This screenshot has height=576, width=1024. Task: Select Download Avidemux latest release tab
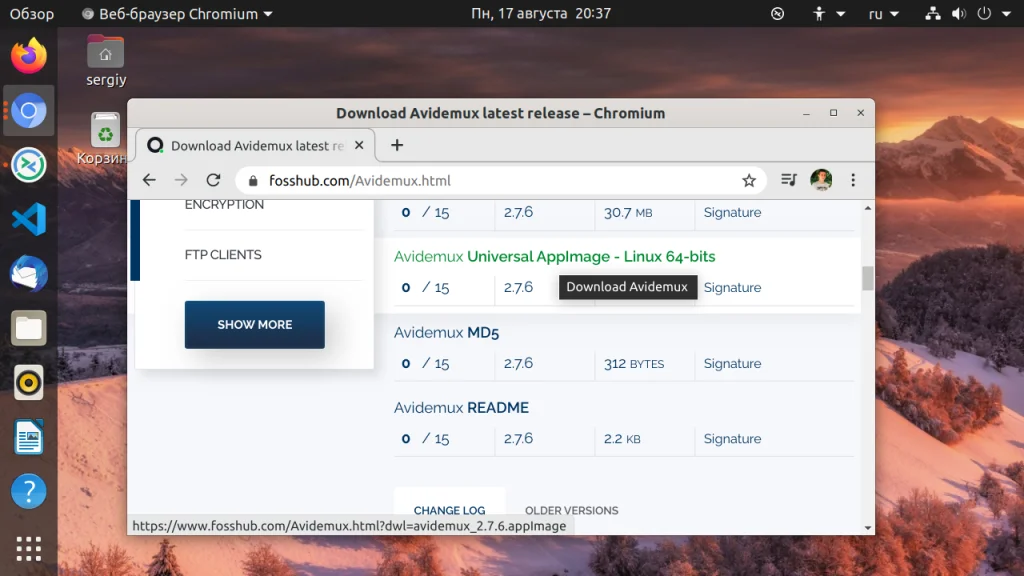[255, 146]
